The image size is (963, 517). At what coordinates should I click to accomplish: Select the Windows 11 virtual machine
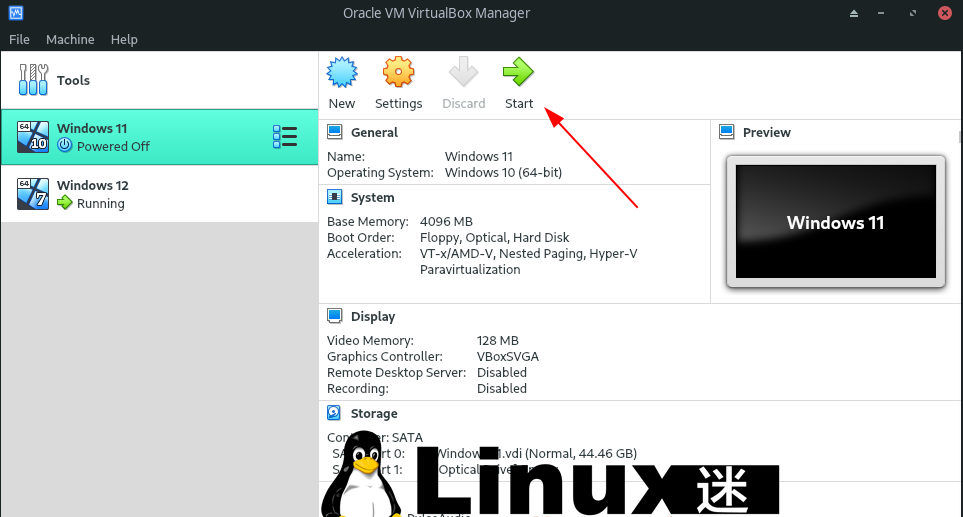point(159,137)
